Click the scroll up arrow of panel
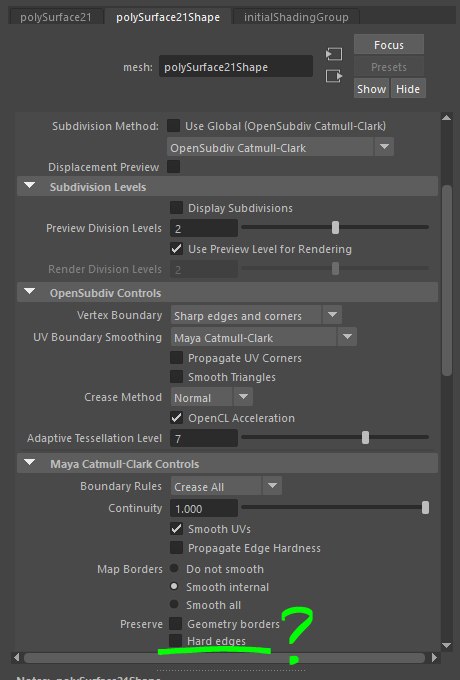460x680 pixels. coord(447,117)
